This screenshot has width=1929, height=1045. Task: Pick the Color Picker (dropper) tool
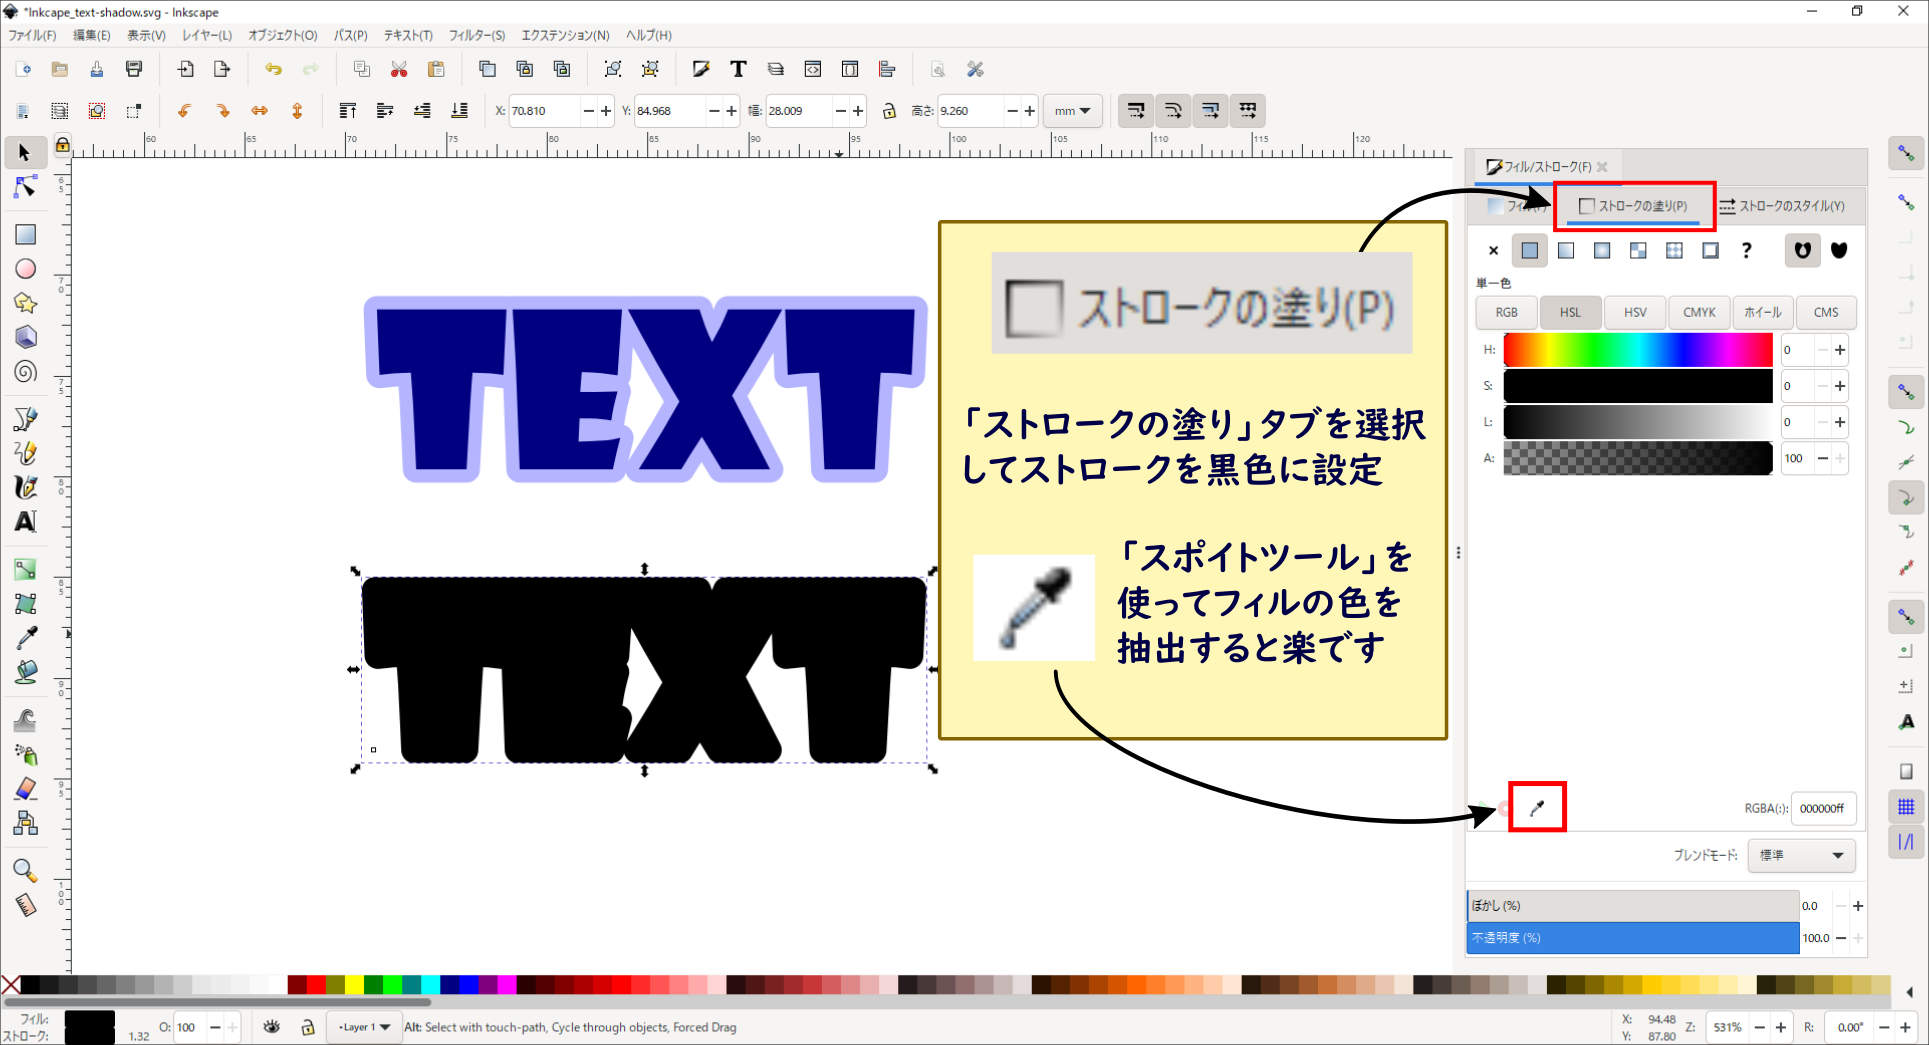26,637
